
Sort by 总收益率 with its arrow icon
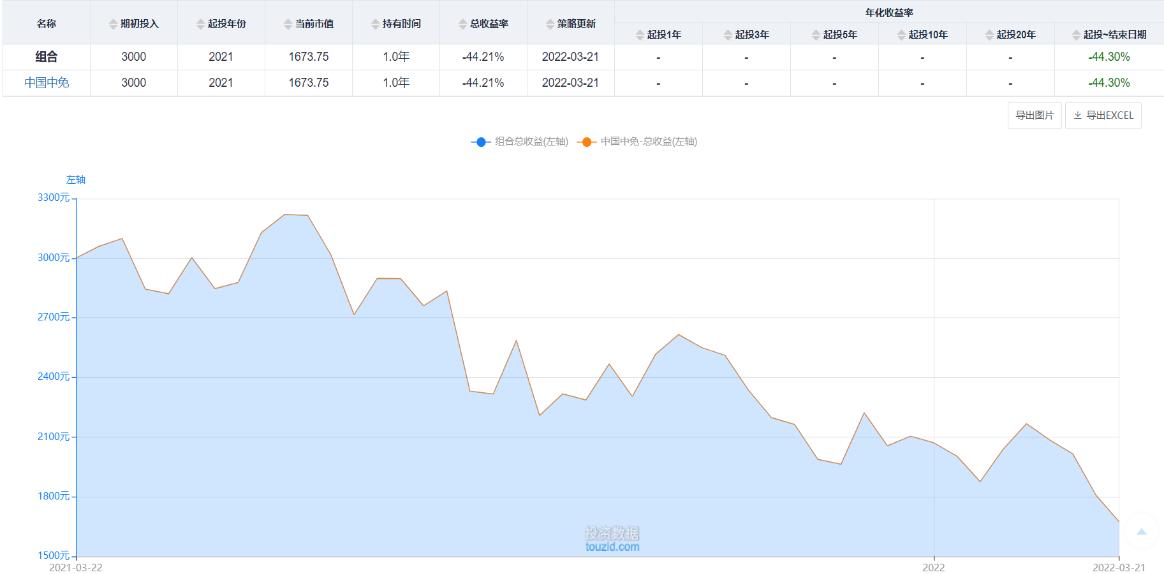tap(463, 24)
